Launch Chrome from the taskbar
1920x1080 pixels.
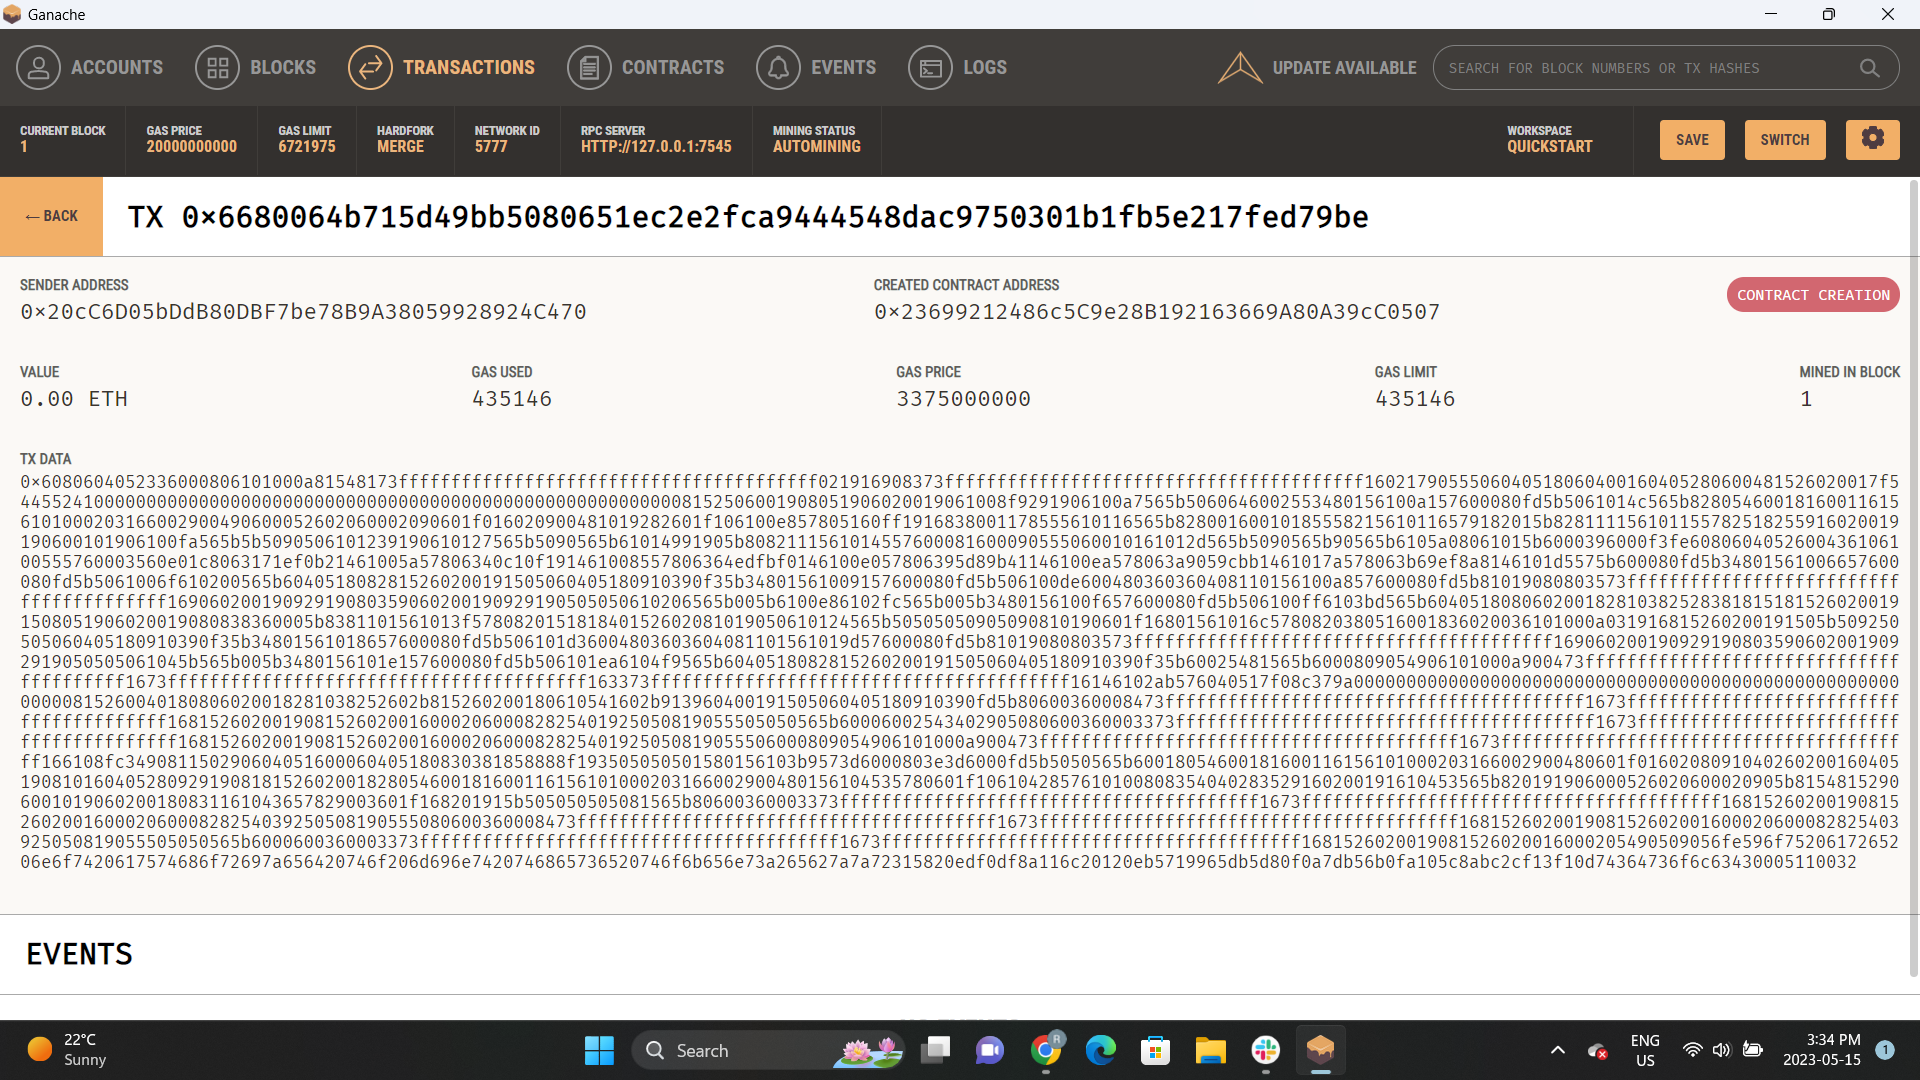point(1046,1050)
